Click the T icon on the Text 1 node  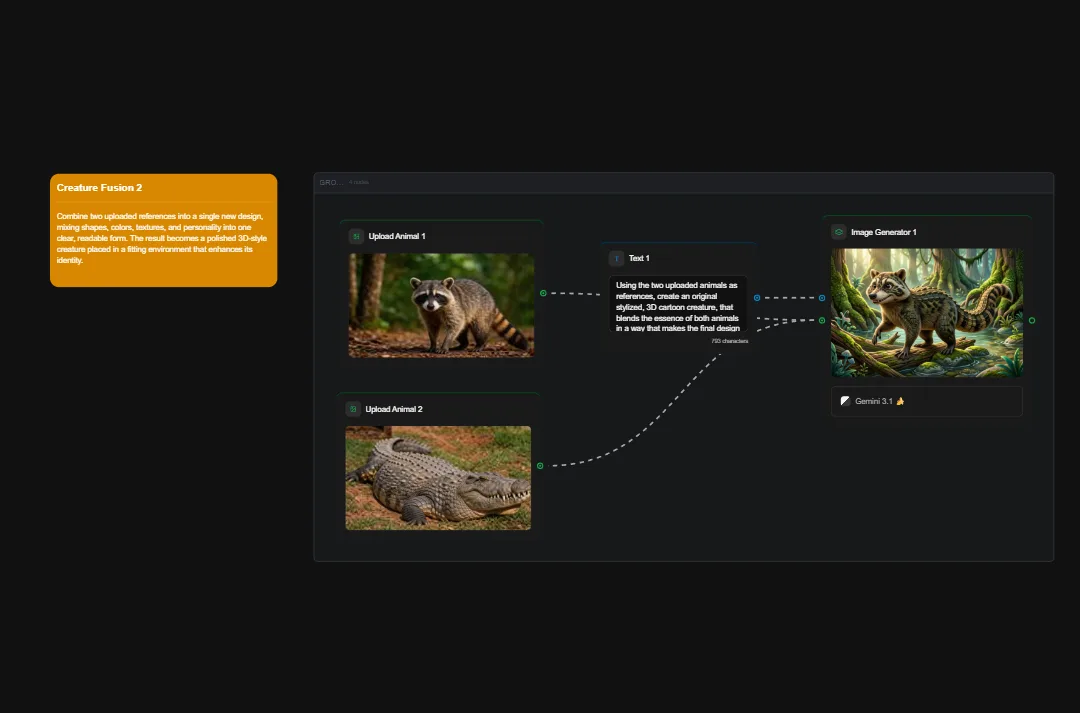pyautogui.click(x=616, y=258)
